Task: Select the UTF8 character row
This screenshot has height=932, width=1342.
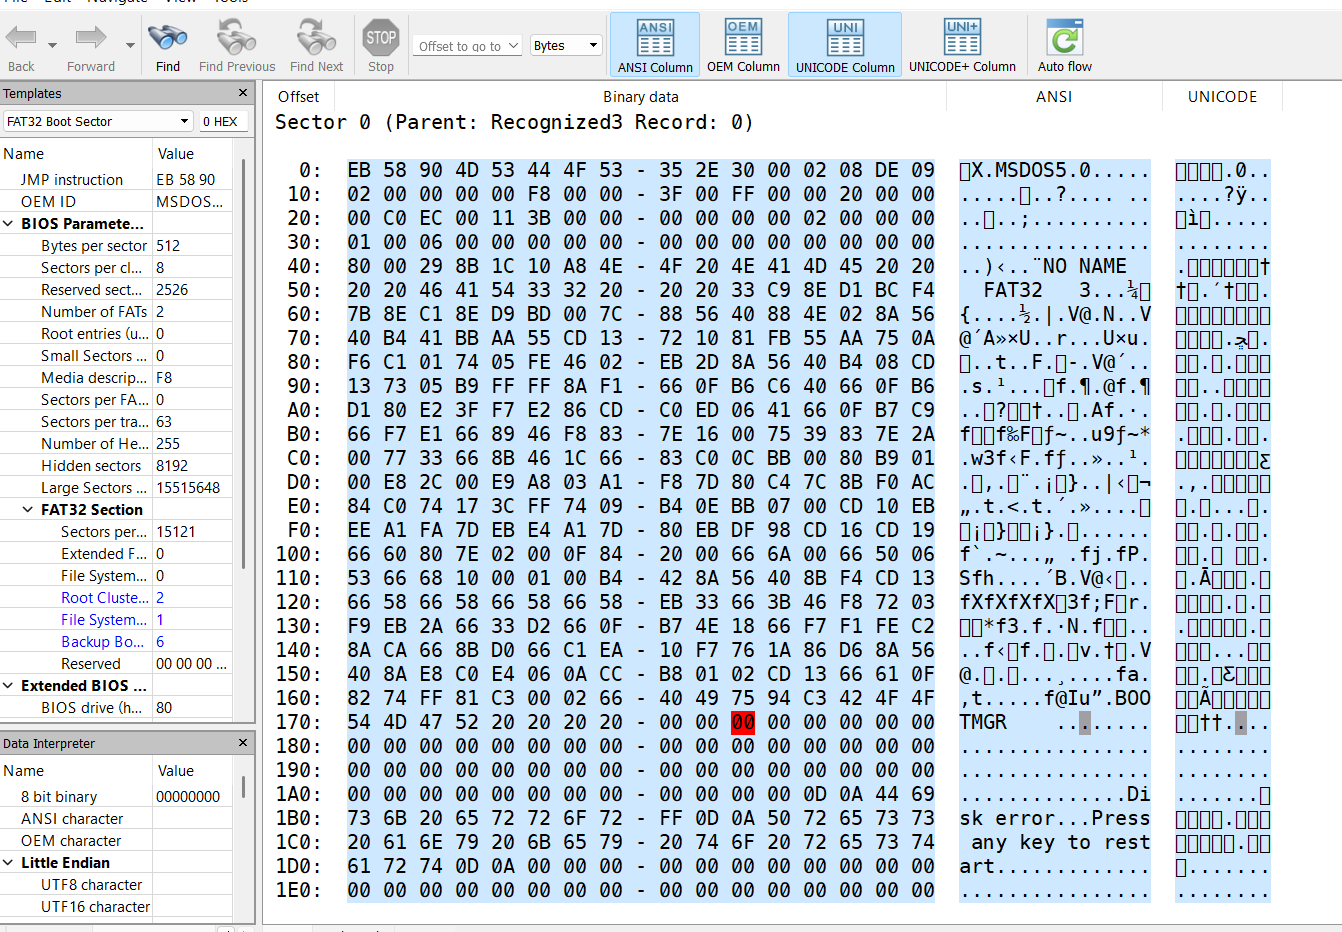Action: [116, 885]
